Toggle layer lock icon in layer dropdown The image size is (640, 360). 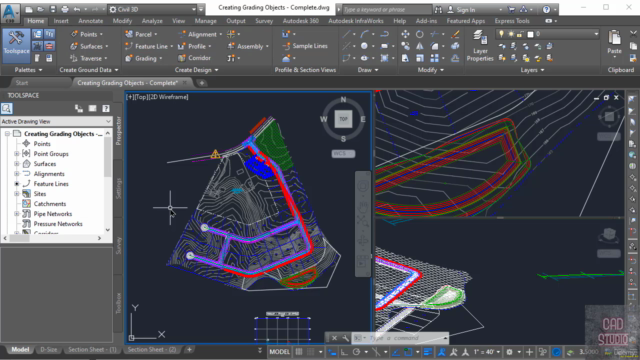520,34
